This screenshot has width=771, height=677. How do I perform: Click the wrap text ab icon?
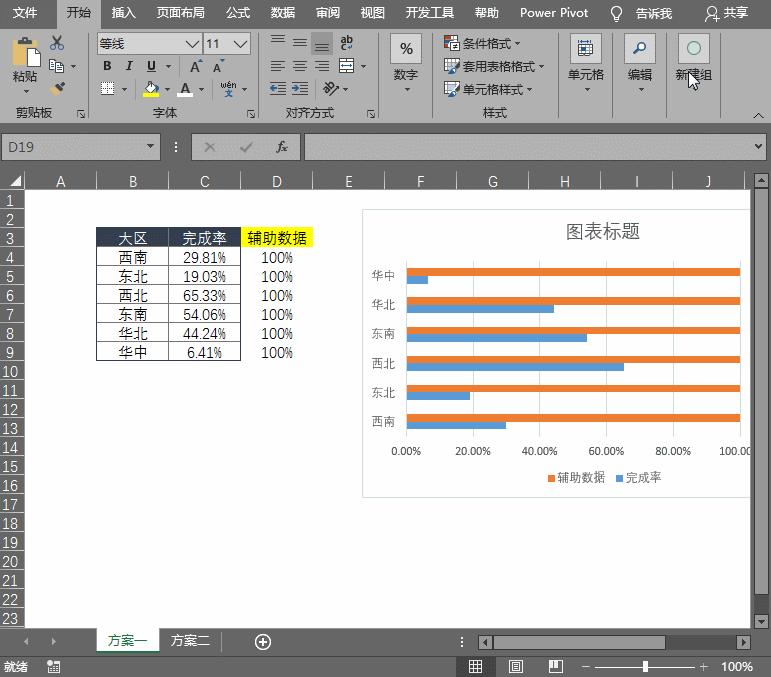[x=346, y=43]
